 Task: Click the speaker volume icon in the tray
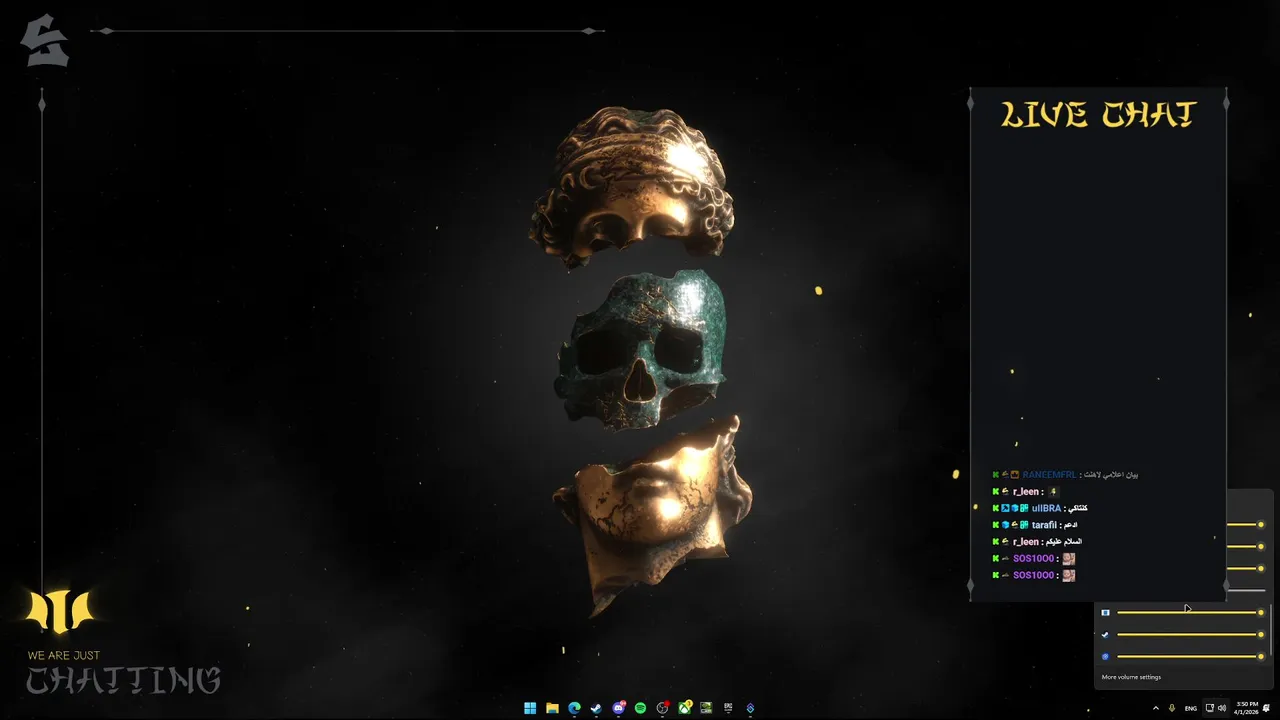coord(1222,708)
